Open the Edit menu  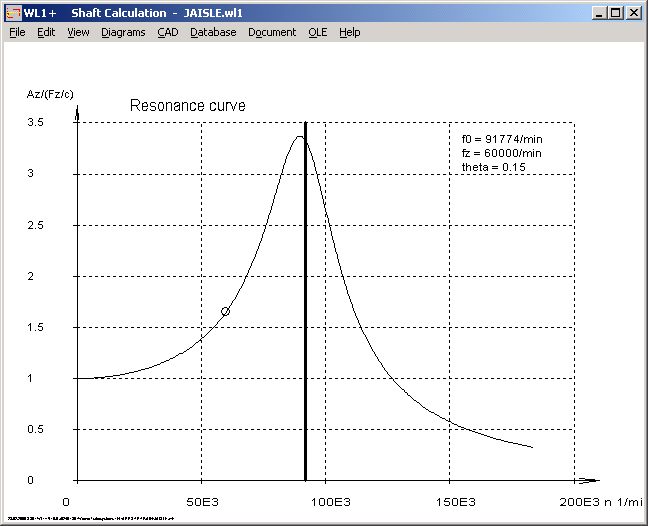46,32
